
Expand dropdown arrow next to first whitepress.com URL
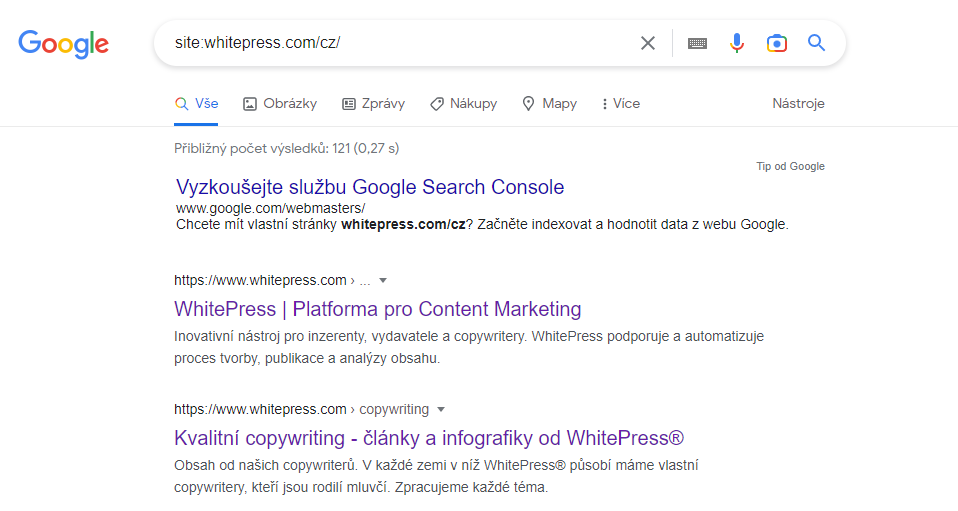[383, 281]
